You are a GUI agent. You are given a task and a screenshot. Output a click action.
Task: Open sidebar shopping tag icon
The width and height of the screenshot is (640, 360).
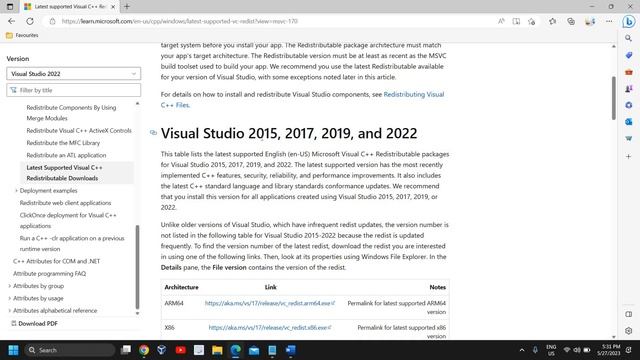coord(629,55)
